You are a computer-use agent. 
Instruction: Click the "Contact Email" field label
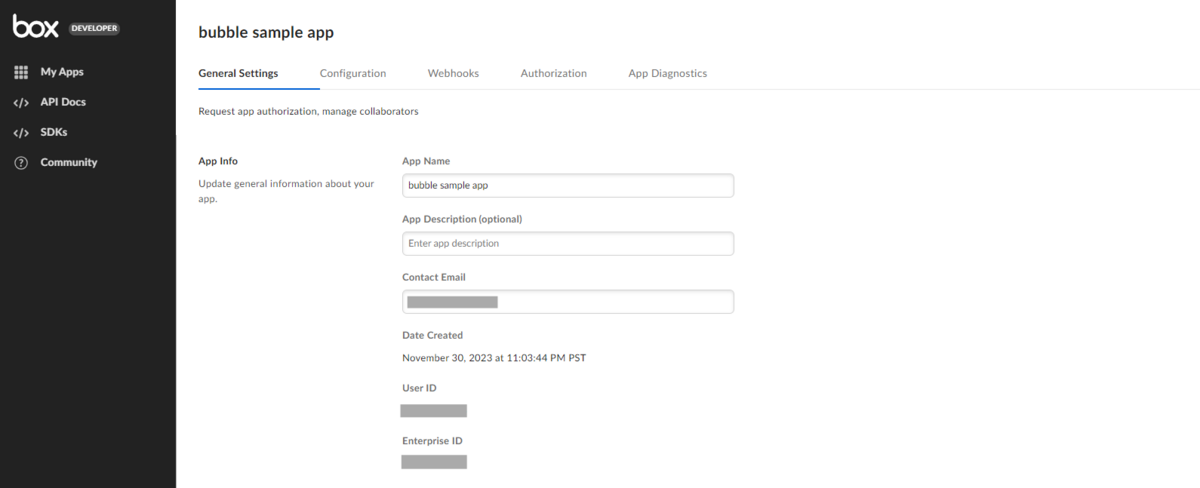[x=434, y=277]
